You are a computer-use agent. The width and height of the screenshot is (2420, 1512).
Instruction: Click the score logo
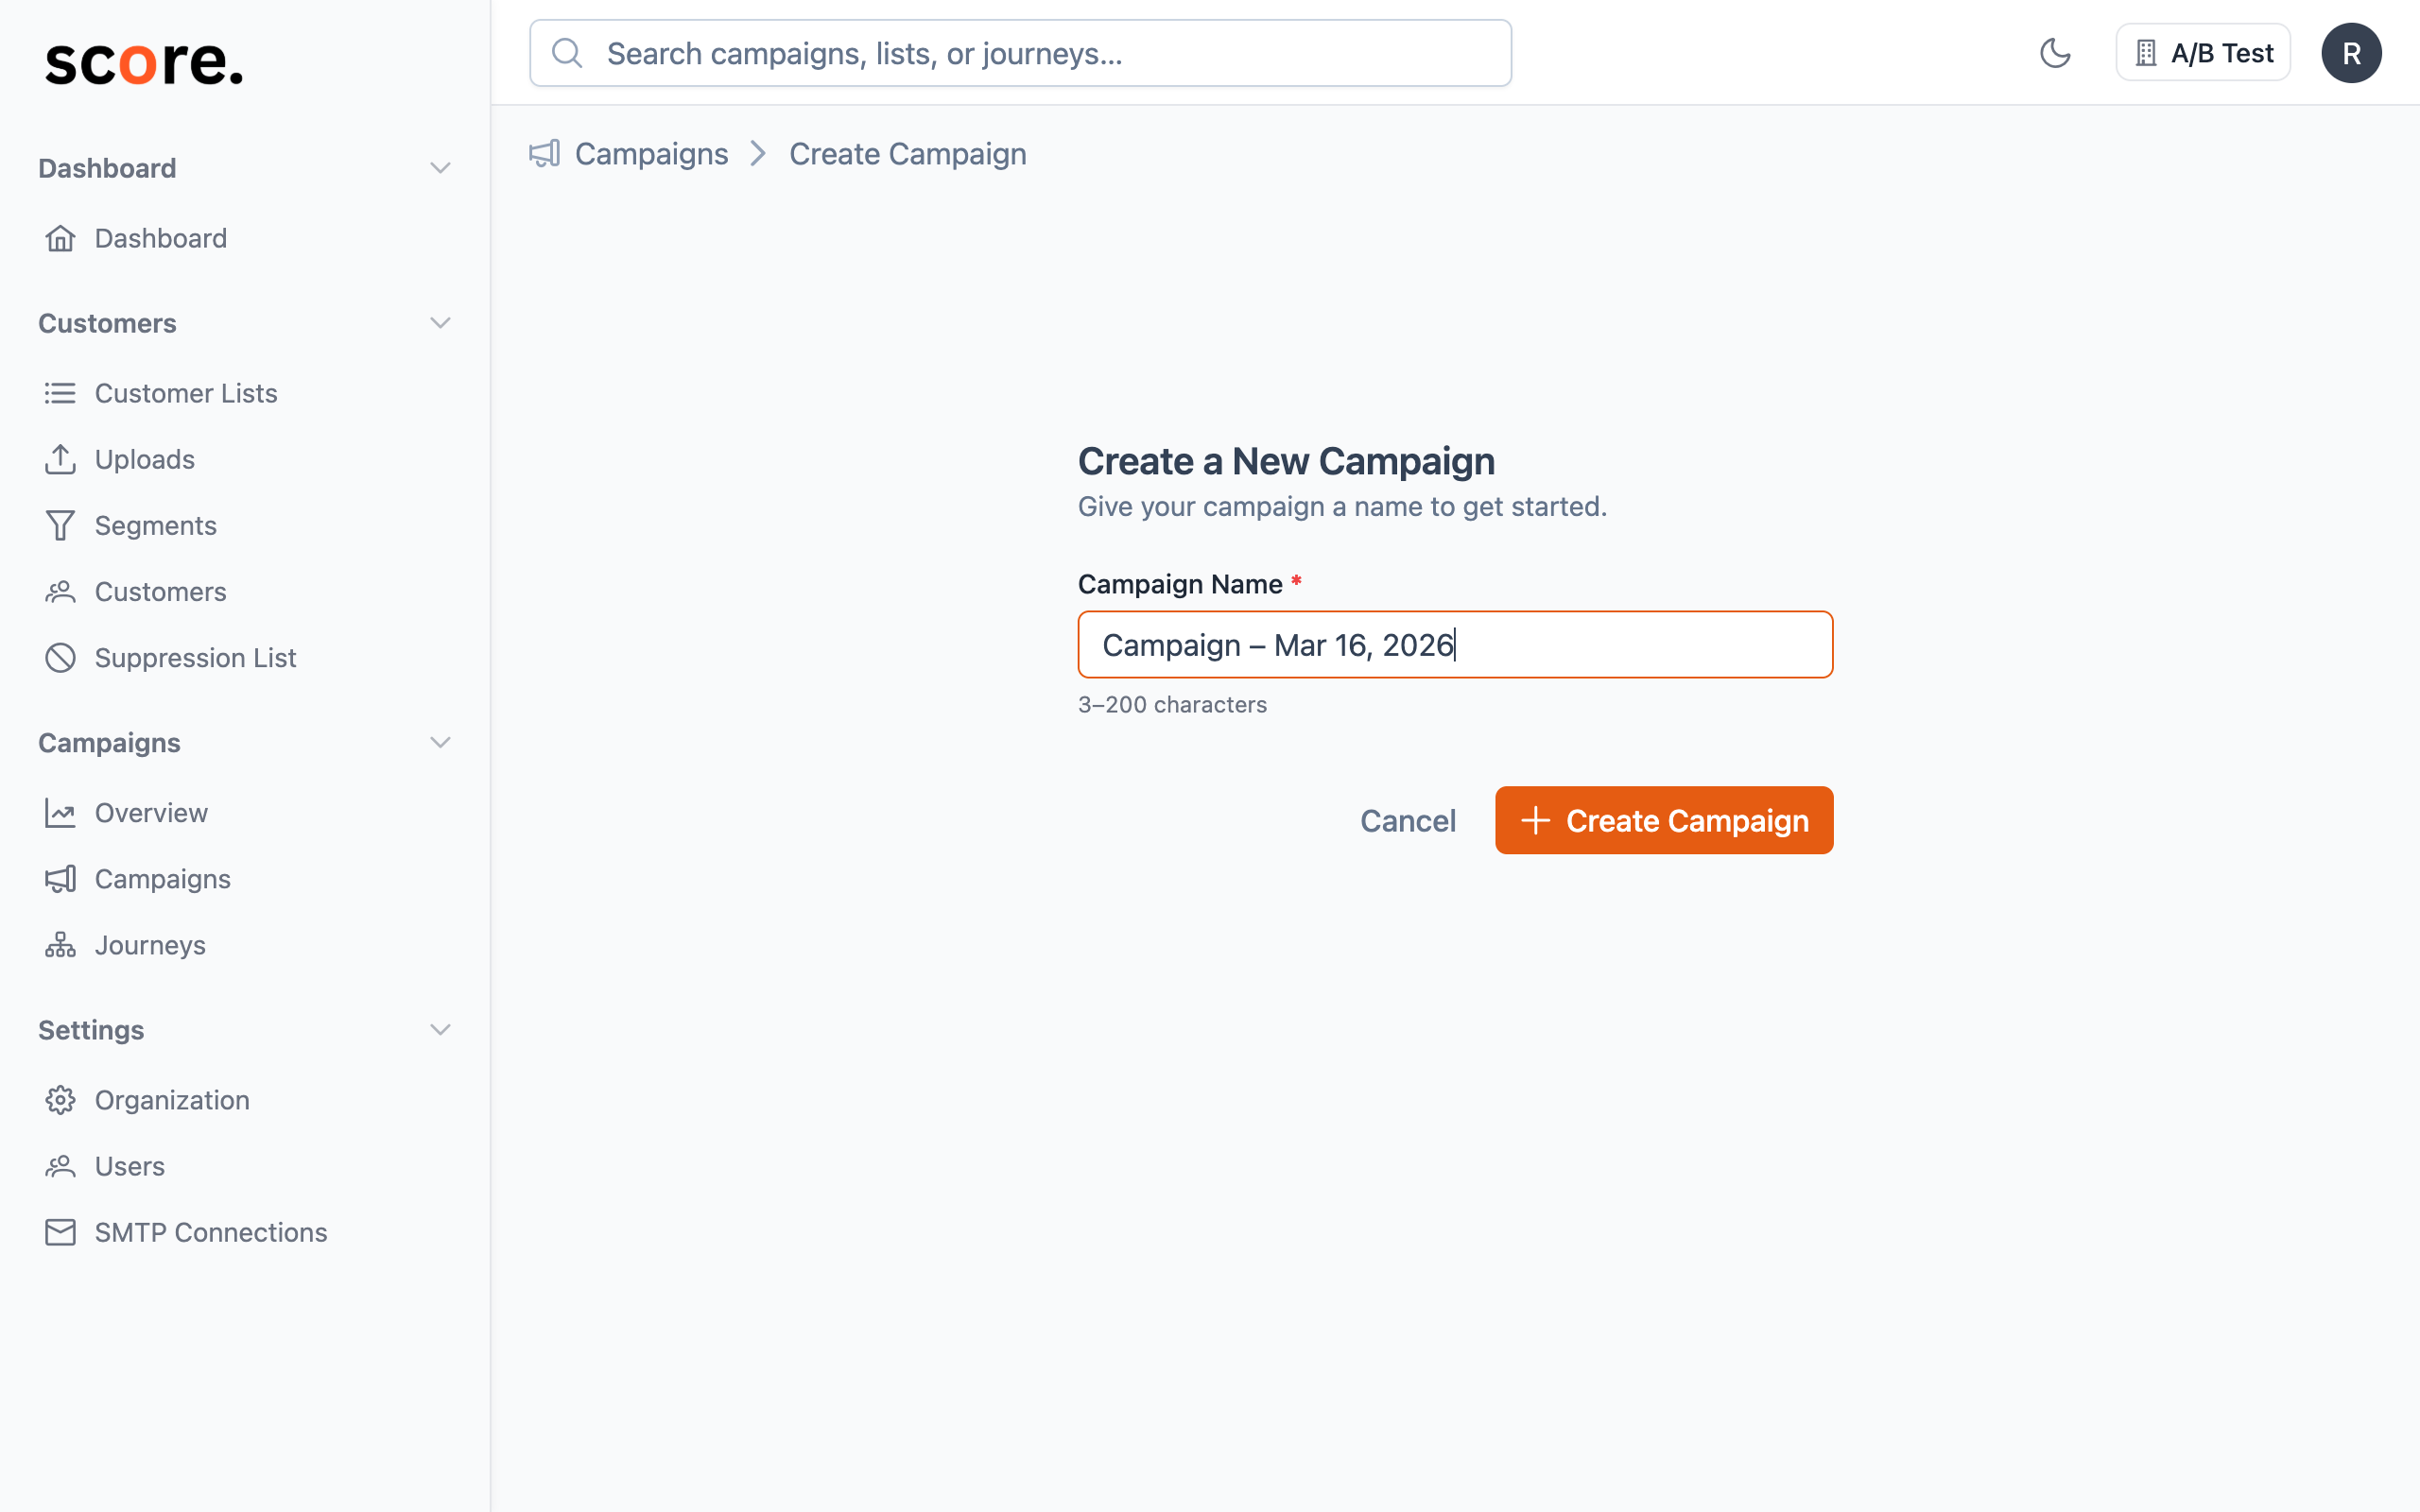[143, 64]
